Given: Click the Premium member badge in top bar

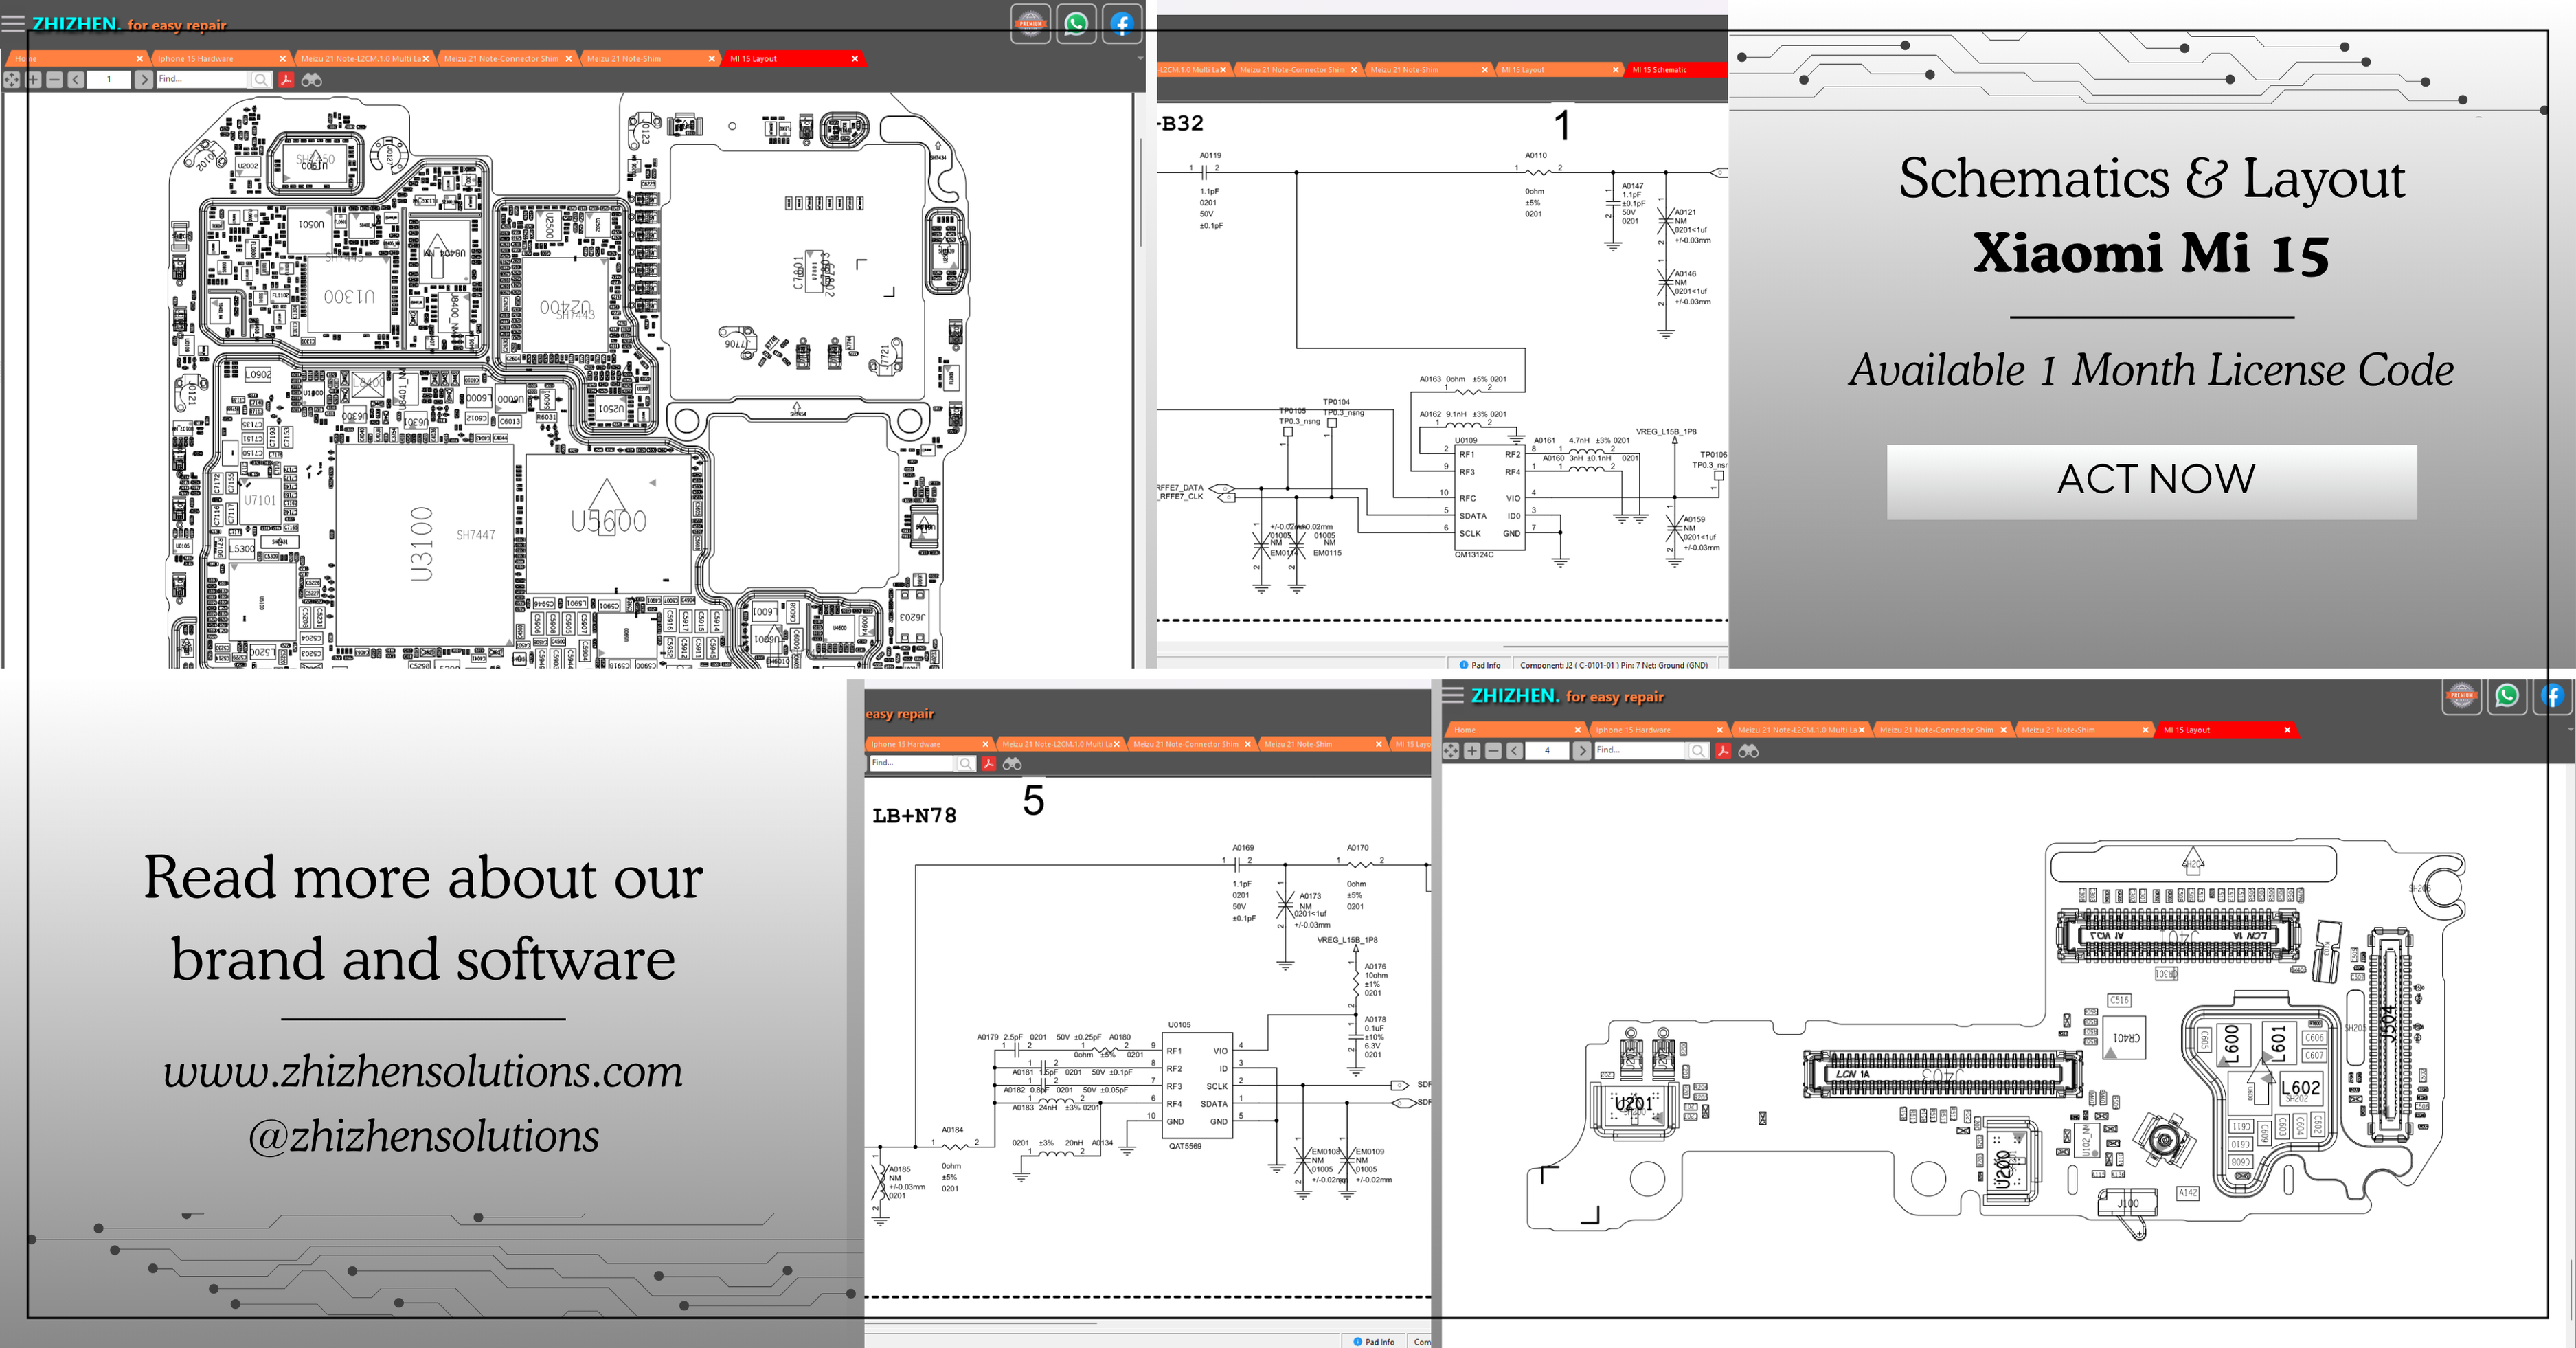Looking at the screenshot, I should point(1030,23).
